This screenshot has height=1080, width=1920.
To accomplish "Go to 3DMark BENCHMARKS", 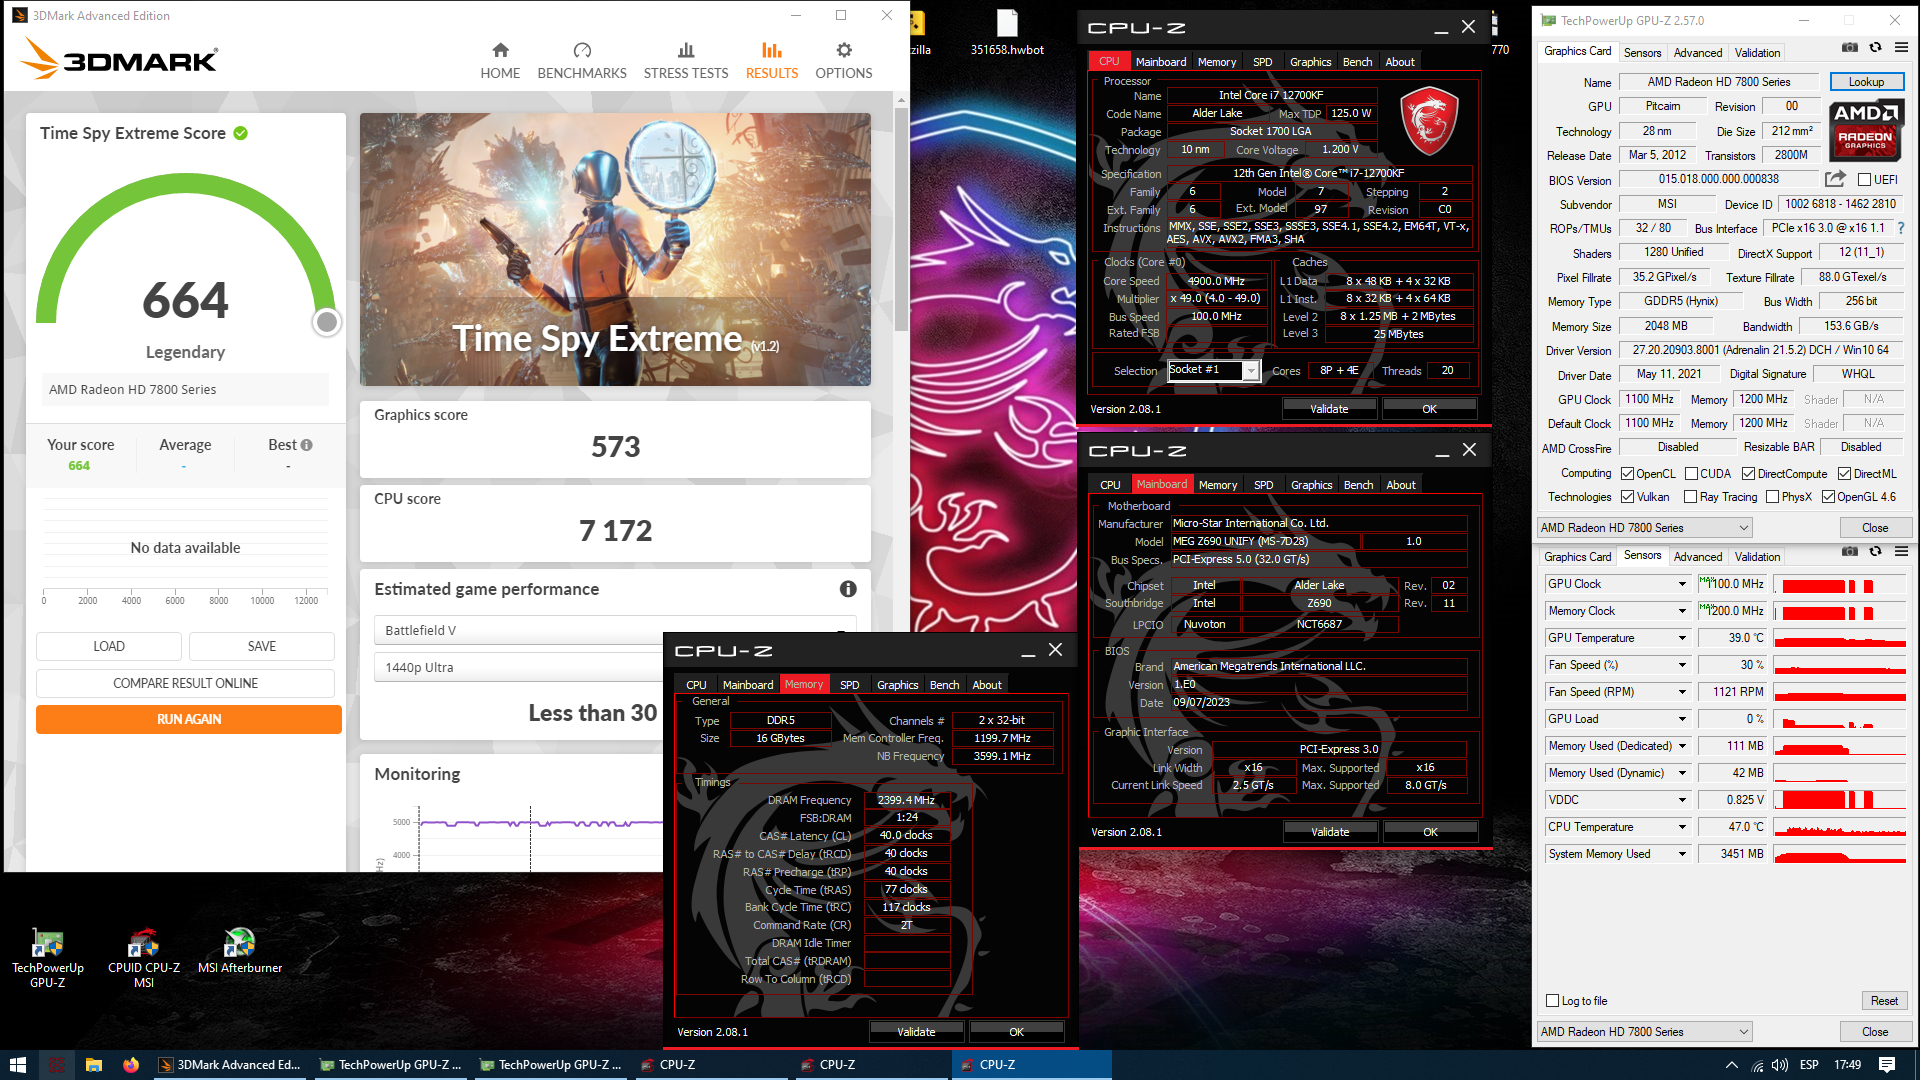I will (582, 61).
